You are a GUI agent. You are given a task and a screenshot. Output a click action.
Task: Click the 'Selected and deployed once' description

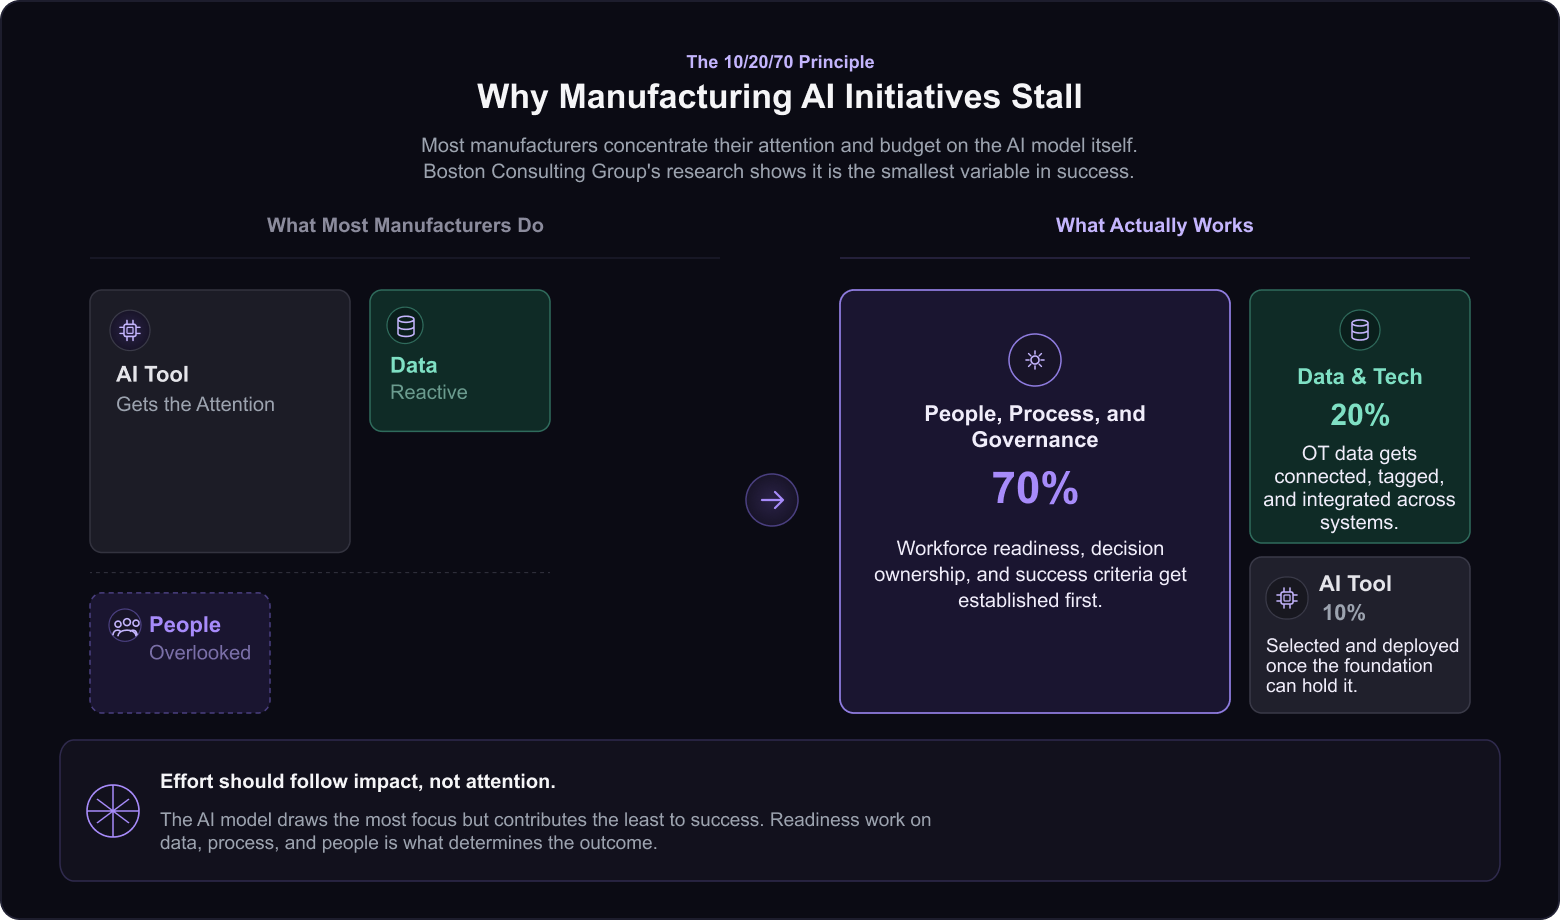(1362, 666)
